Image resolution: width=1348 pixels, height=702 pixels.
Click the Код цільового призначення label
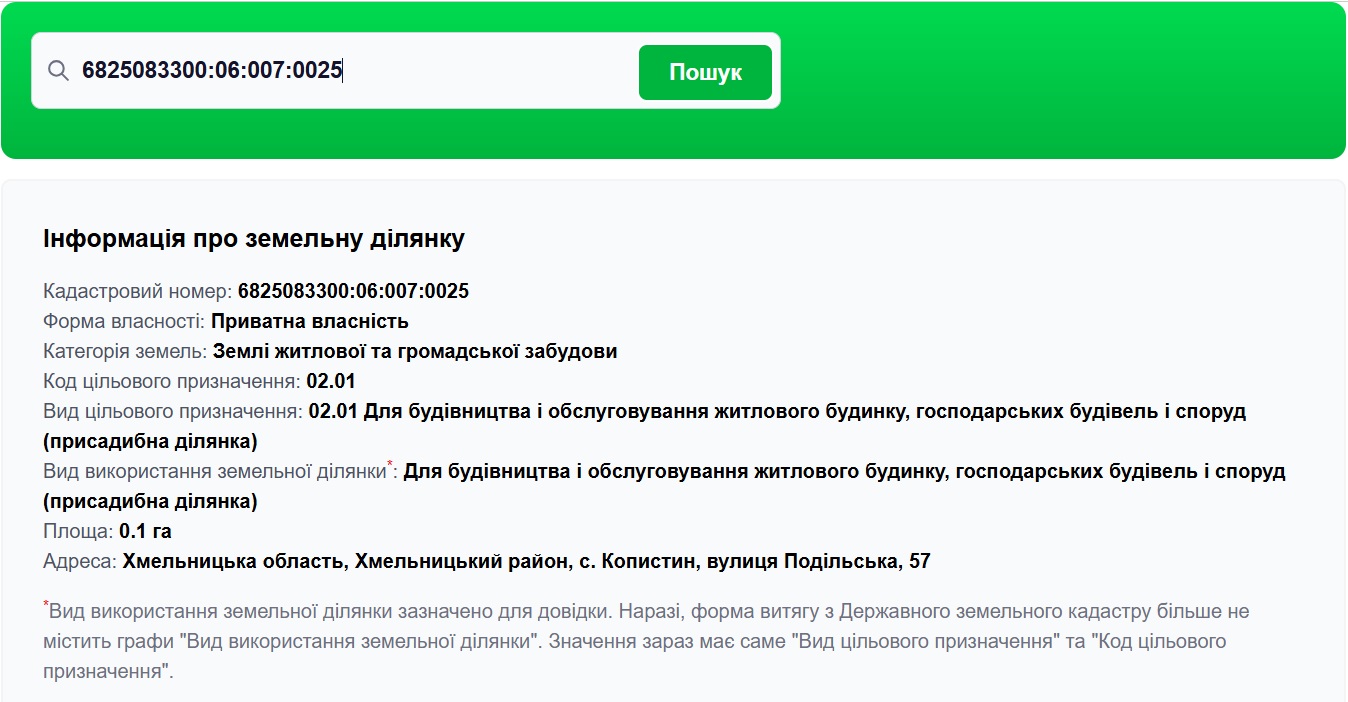171,382
